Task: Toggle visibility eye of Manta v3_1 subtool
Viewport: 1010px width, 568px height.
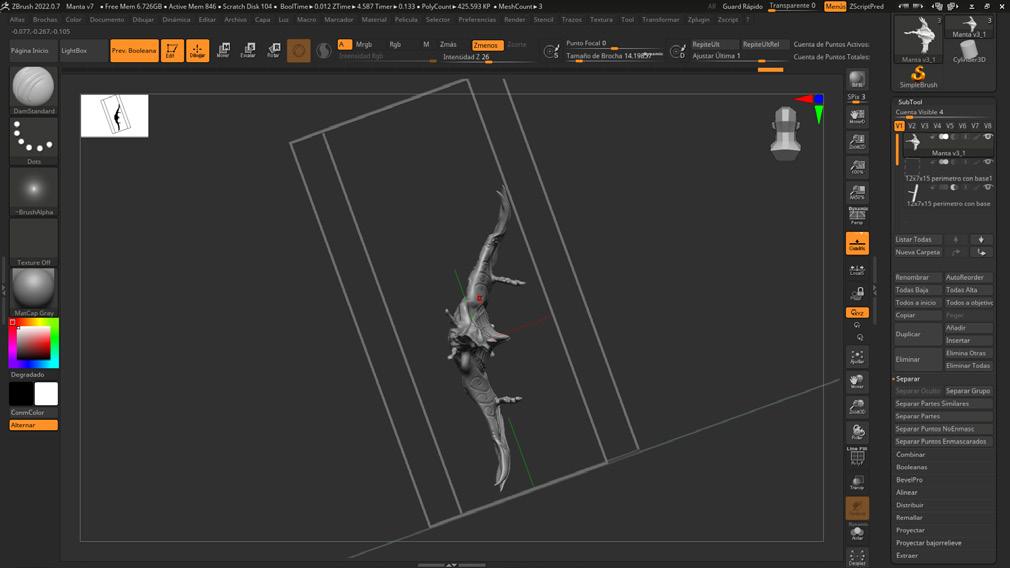Action: pyautogui.click(x=988, y=137)
